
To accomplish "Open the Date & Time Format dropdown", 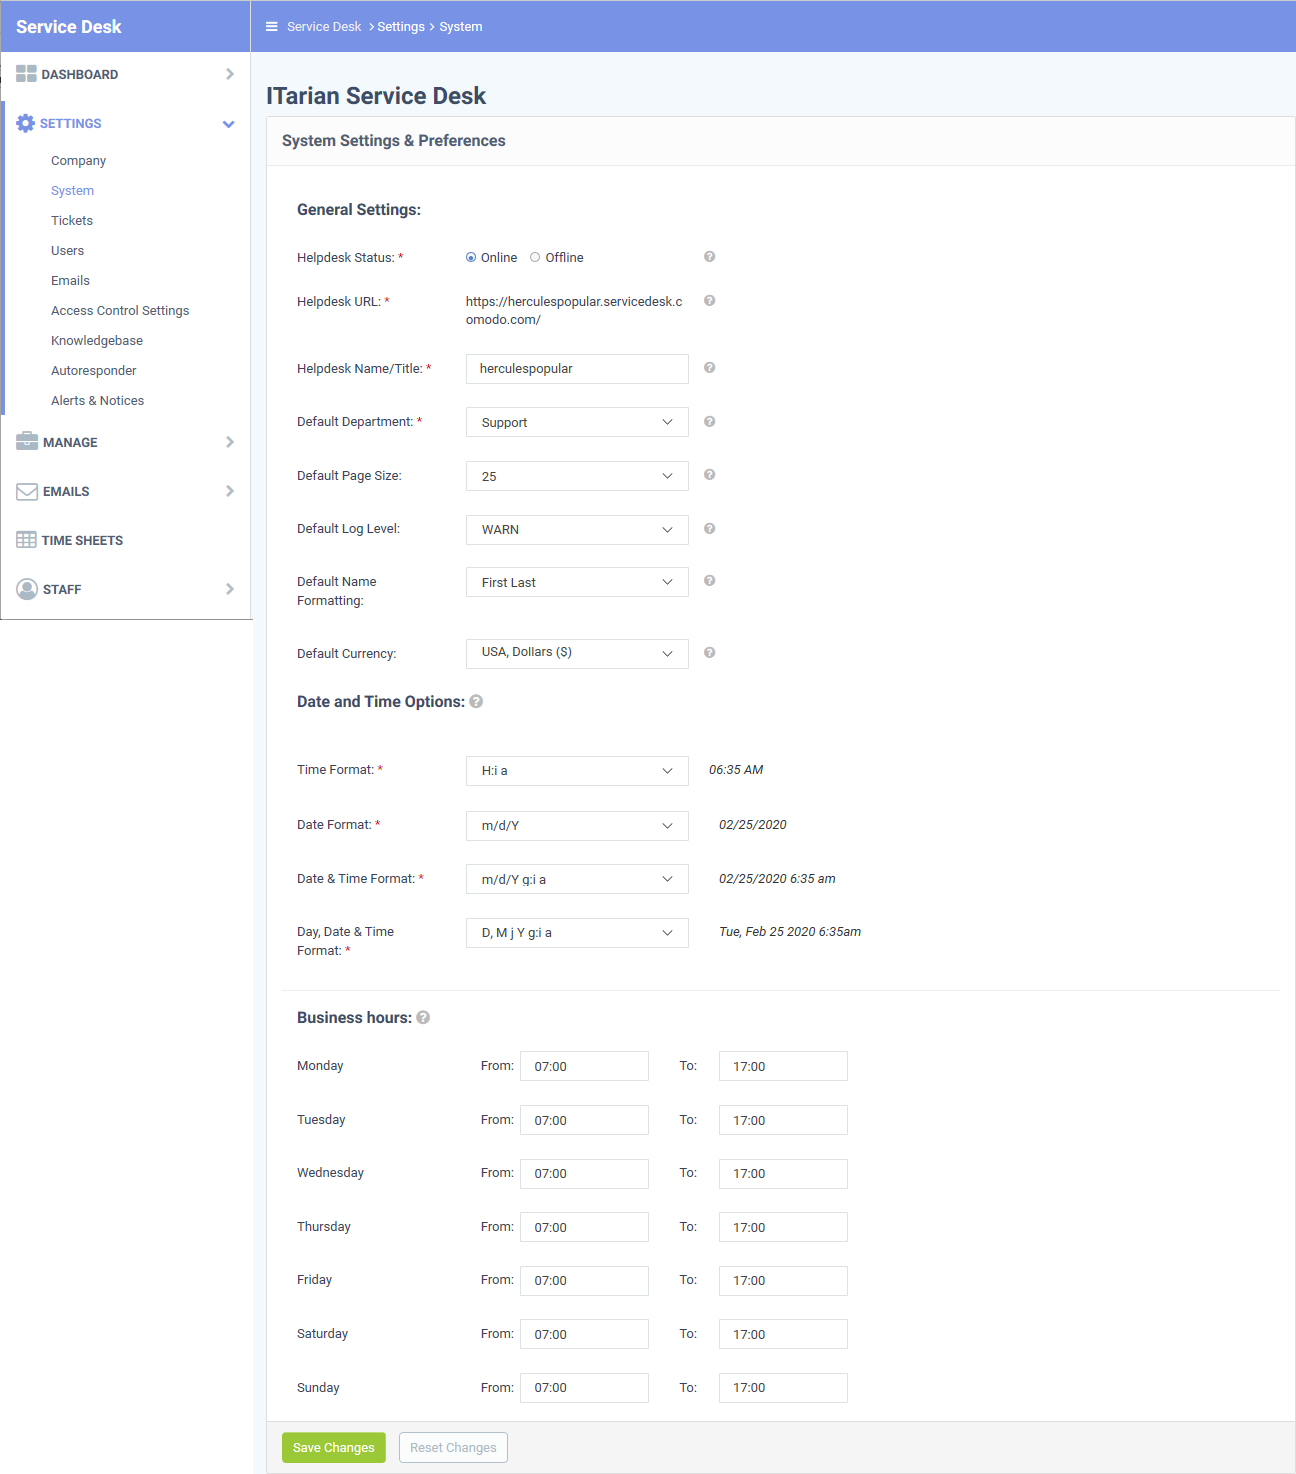I will (577, 879).
